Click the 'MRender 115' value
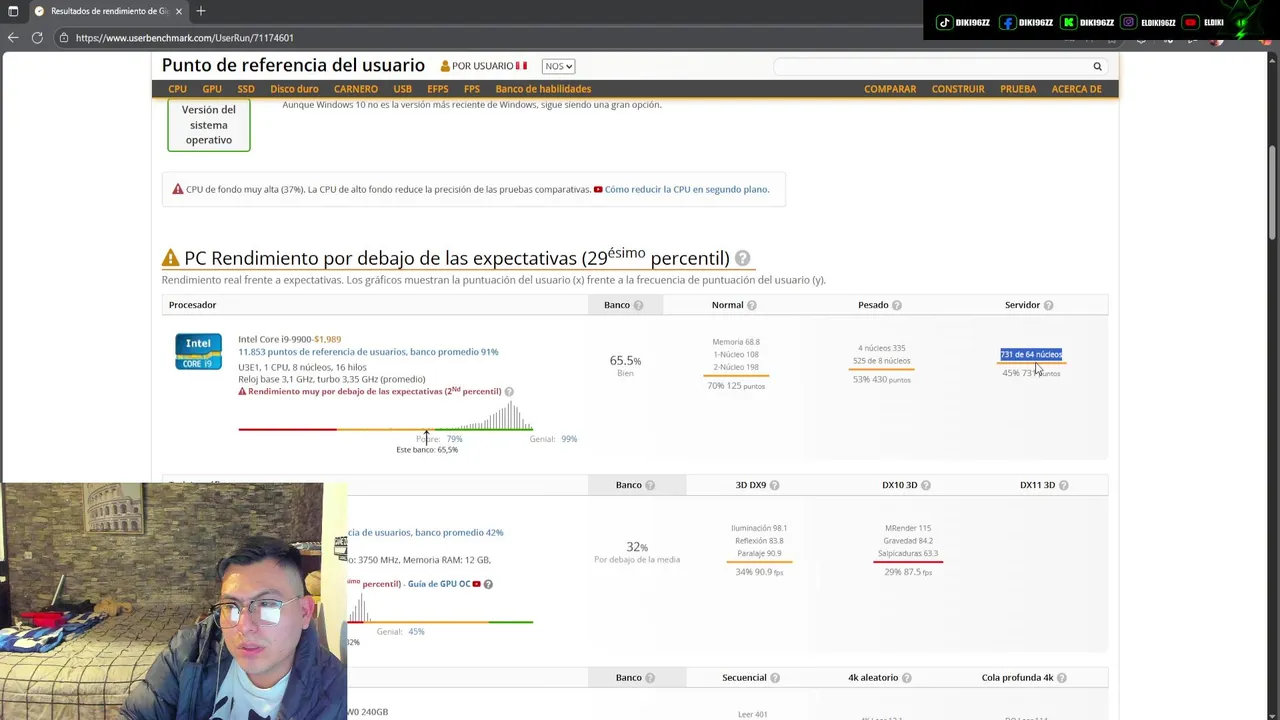This screenshot has height=720, width=1280. [908, 528]
